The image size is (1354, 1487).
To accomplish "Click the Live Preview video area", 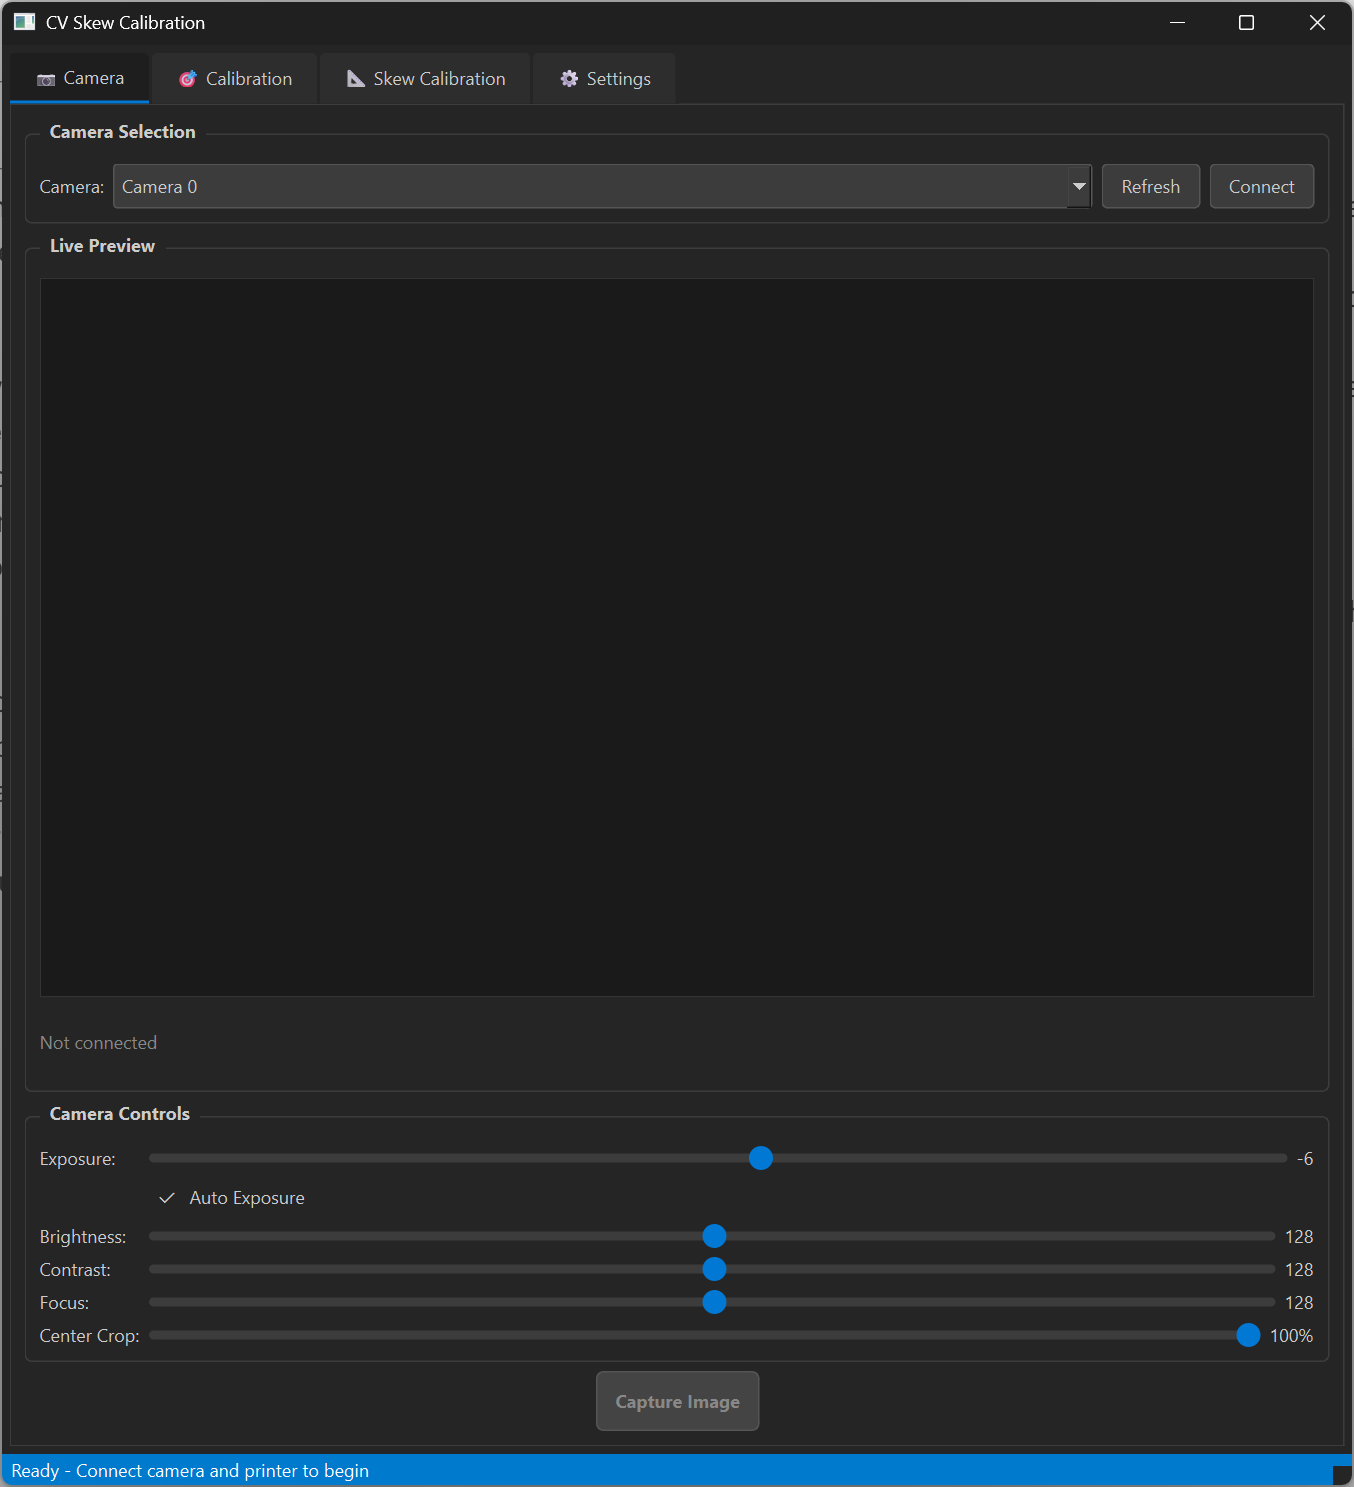I will 677,637.
